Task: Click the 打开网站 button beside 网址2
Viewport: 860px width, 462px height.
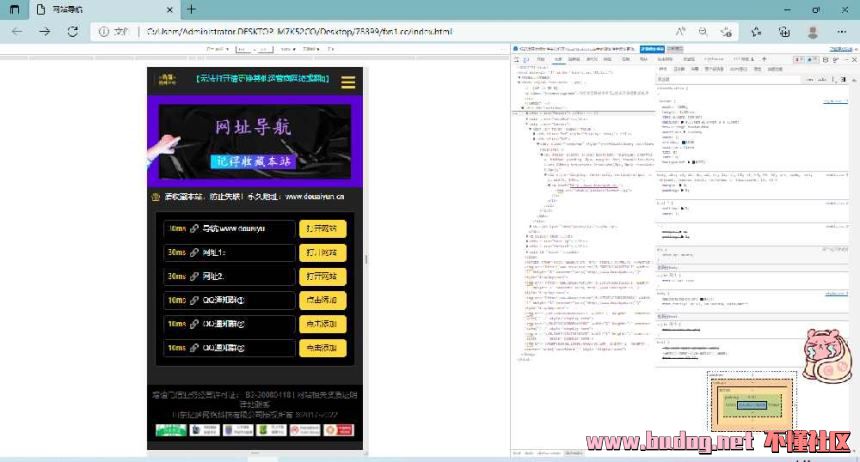Action: coord(322,276)
